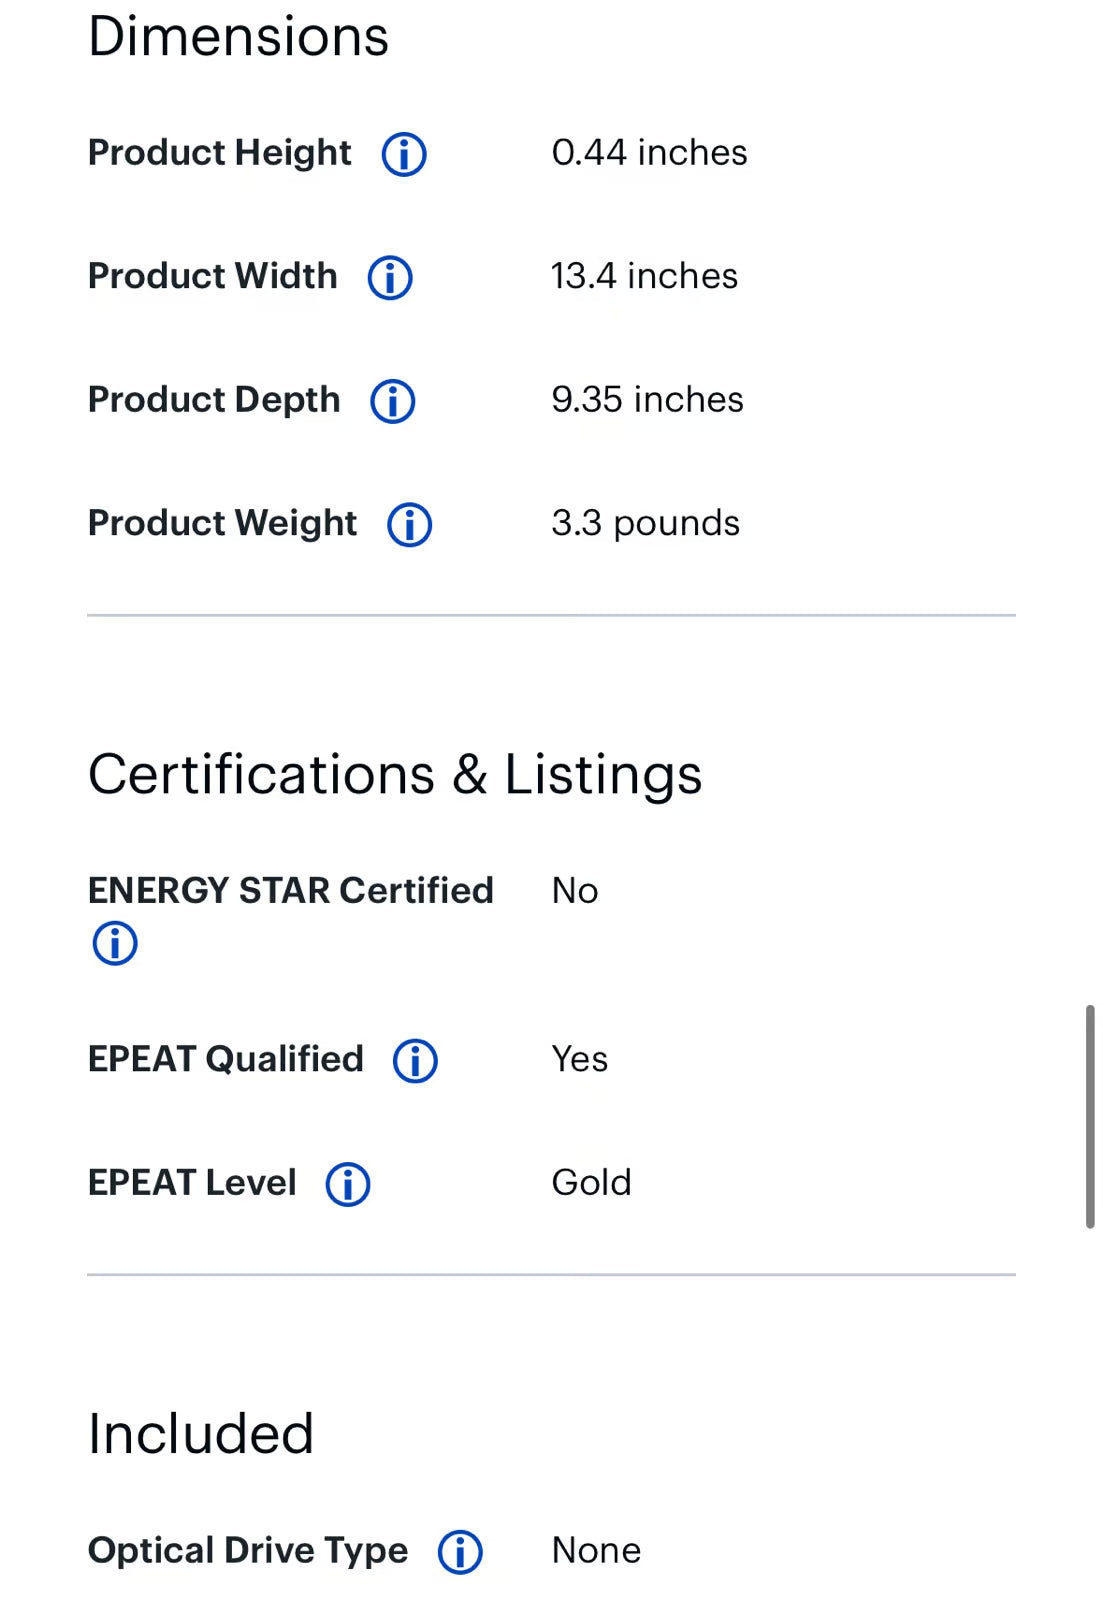The width and height of the screenshot is (1103, 1600).
Task: Open EPEAT Qualified info icon
Action: point(415,1061)
